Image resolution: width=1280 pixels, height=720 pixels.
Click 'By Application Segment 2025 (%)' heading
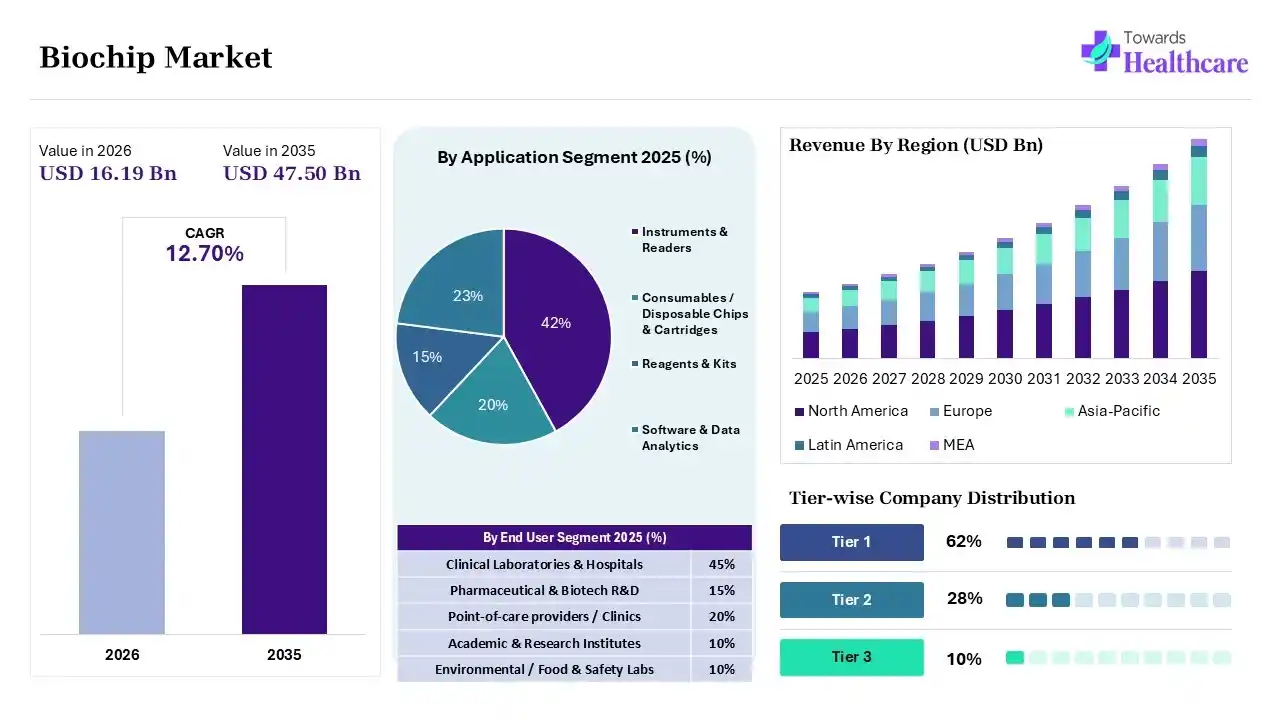574,157
